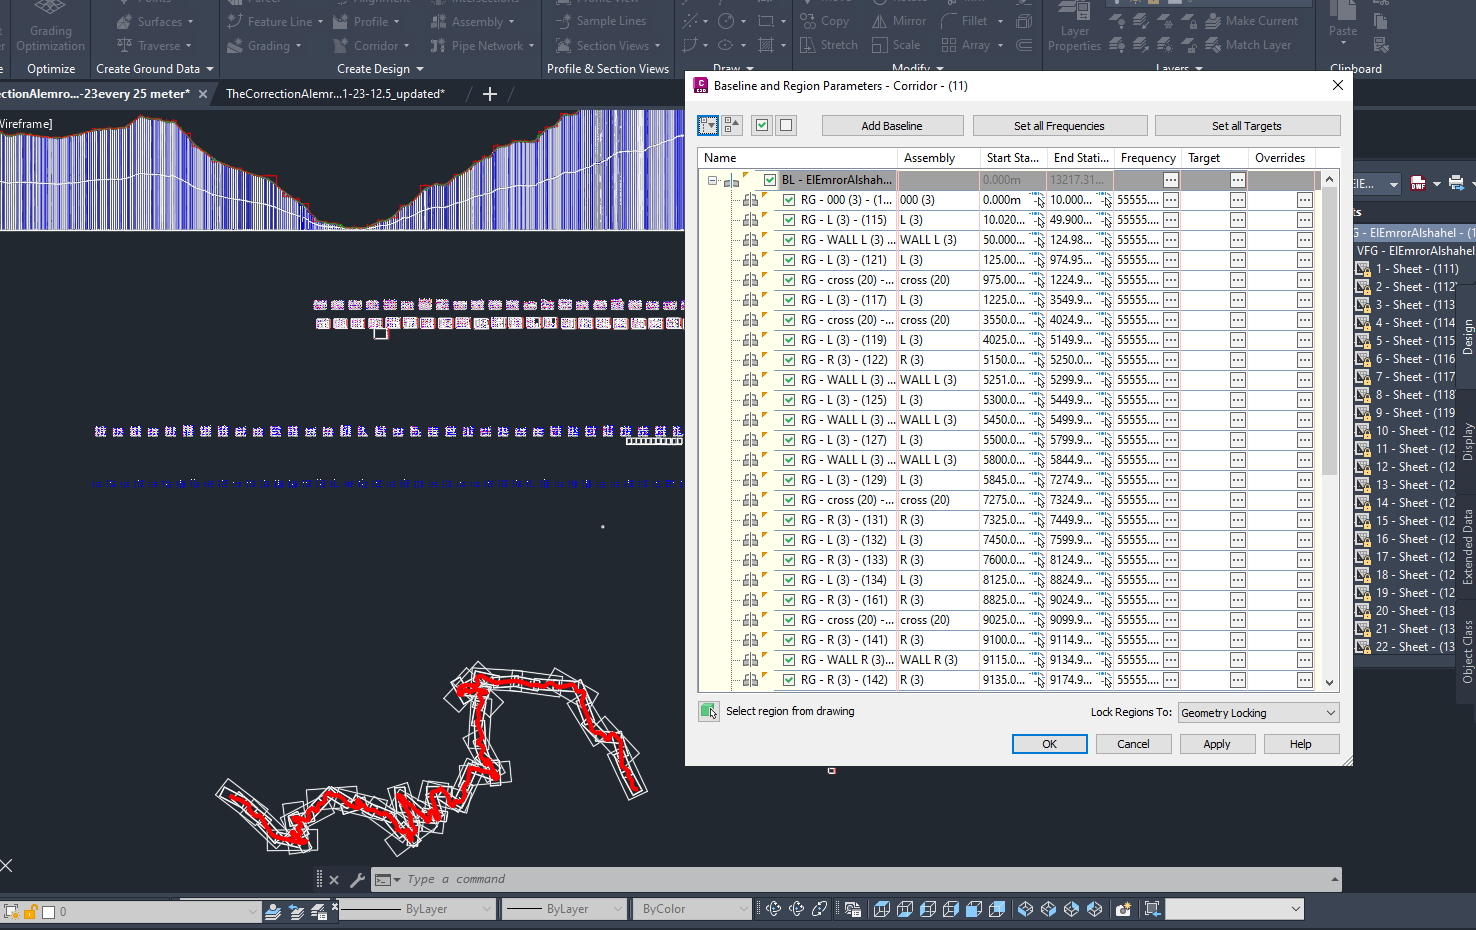Toggle checkbox for RG - L (3) - (125)
Screen dimensions: 1476x930
789,400
